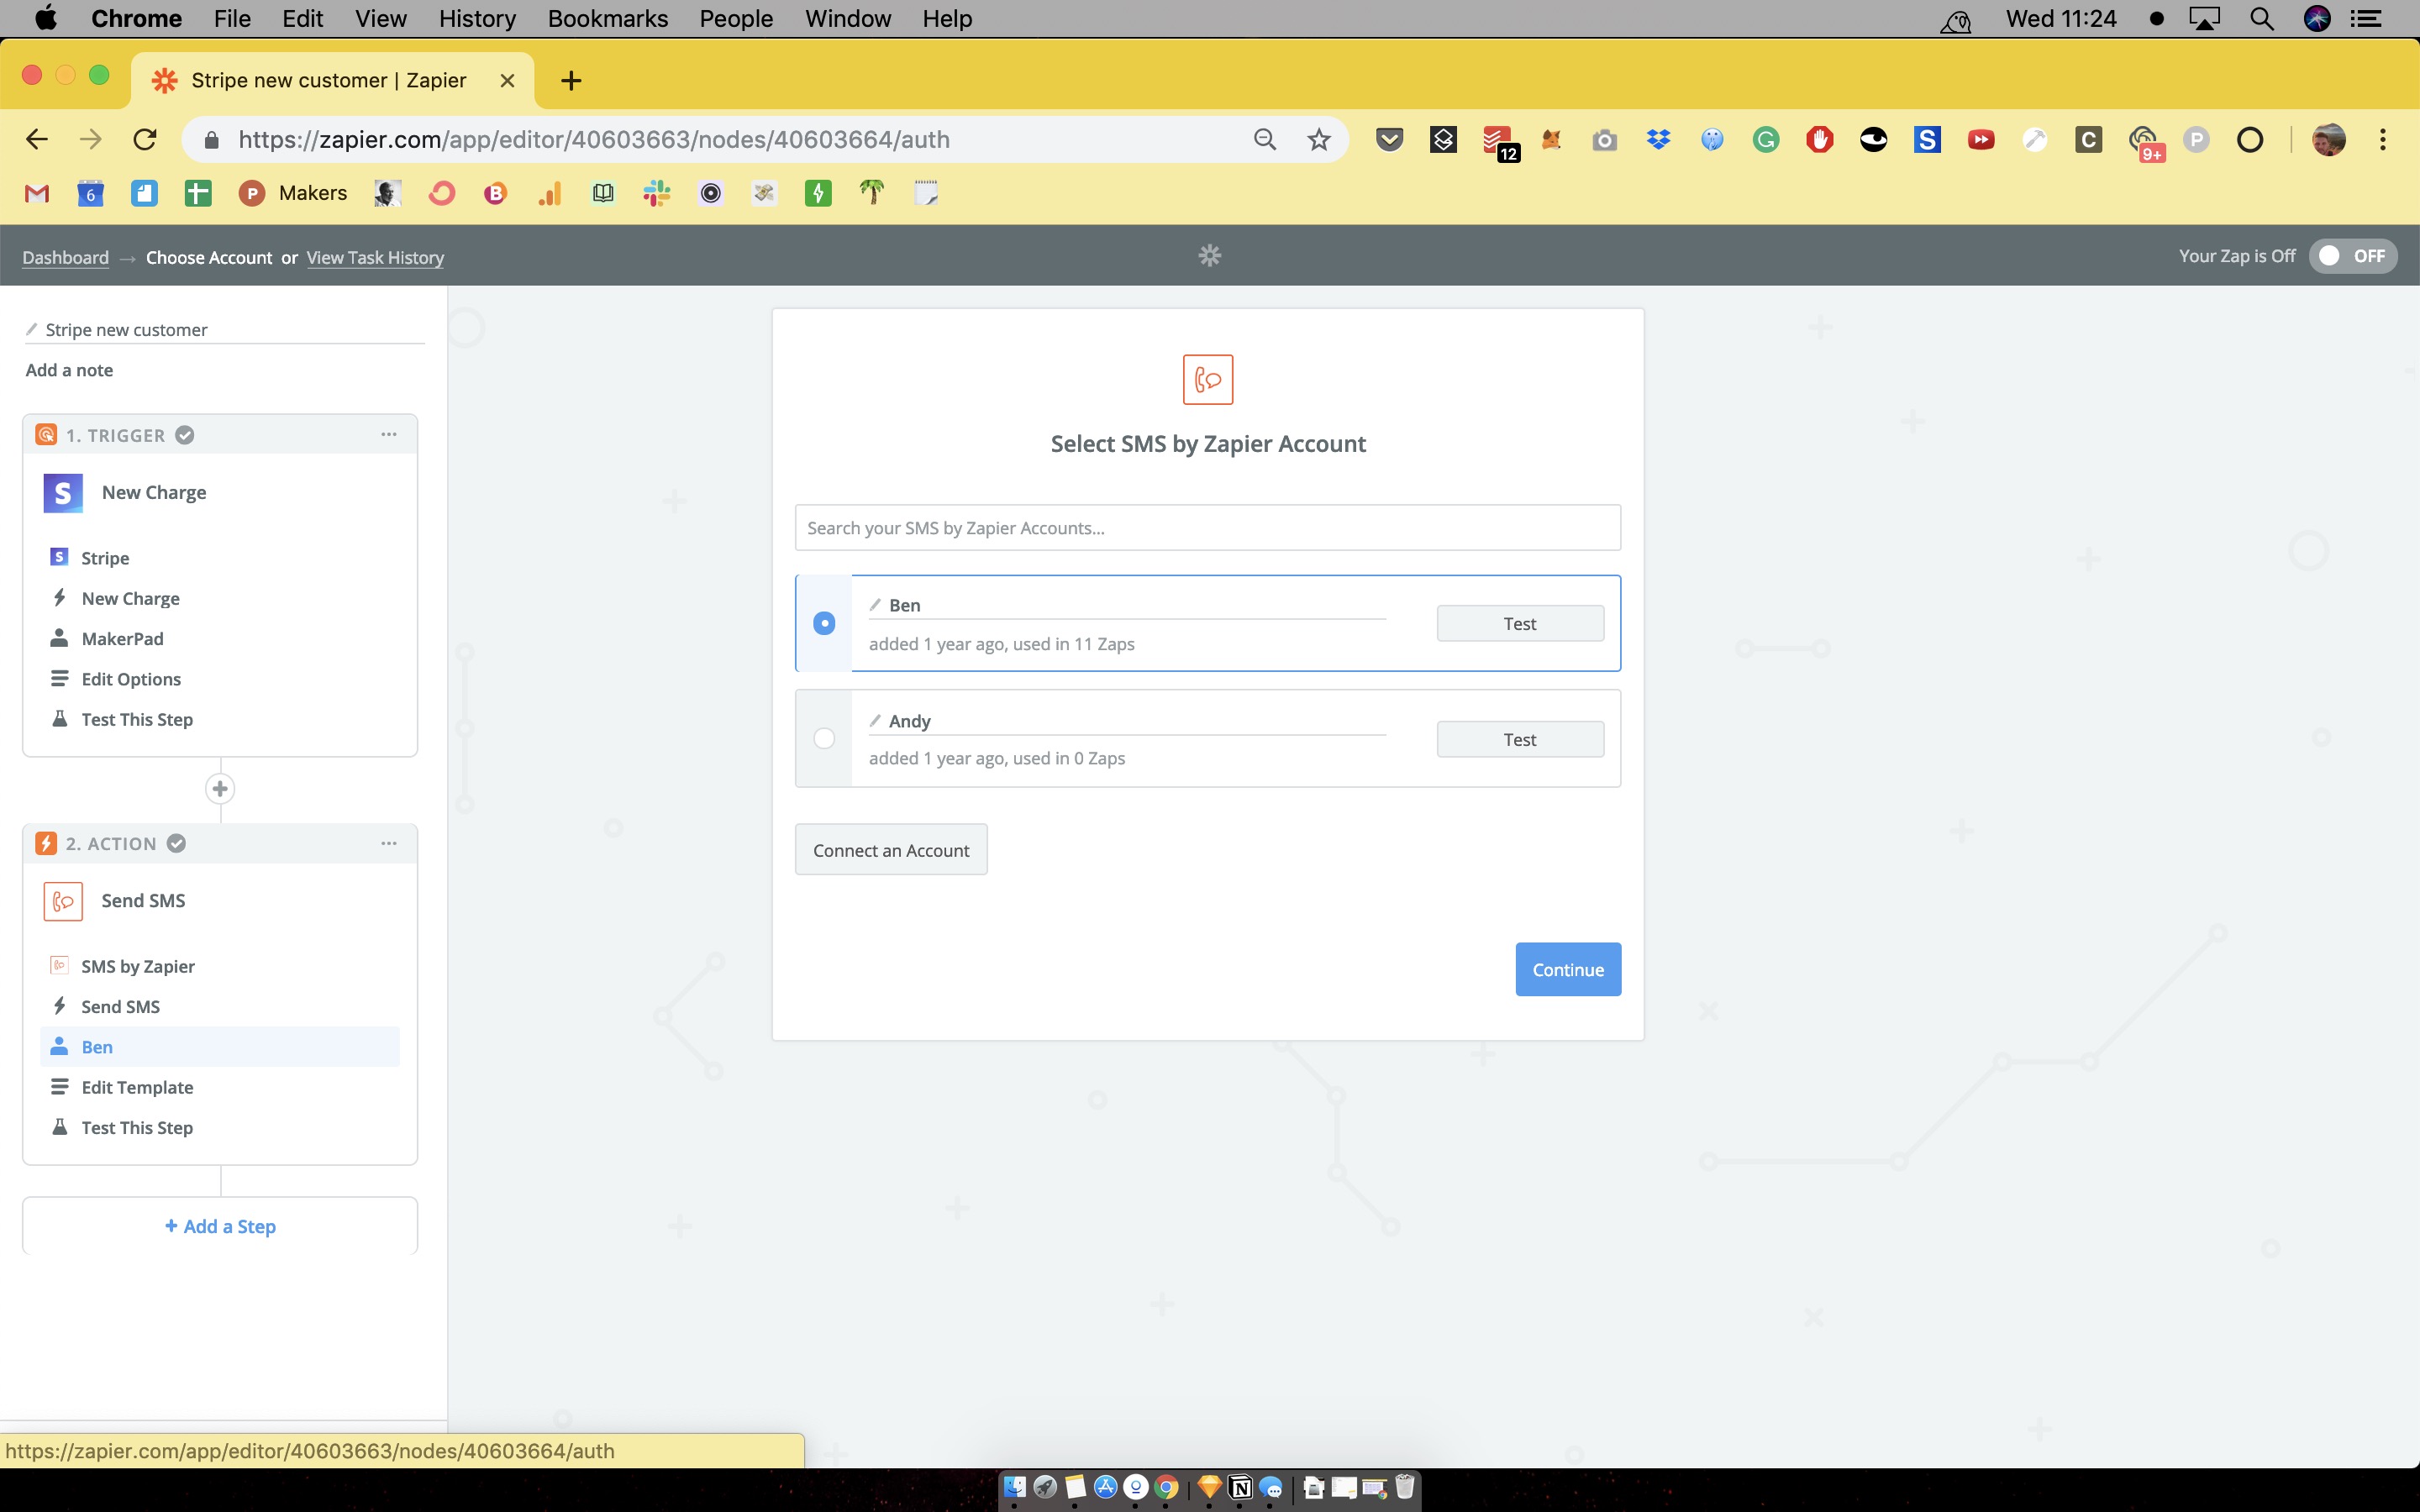Click the Dropbox extension icon
The image size is (2420, 1512).
[1658, 139]
